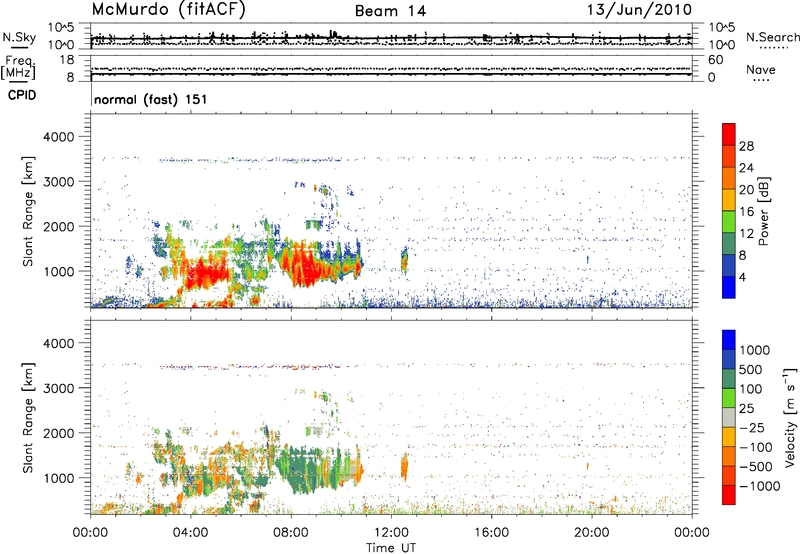Click the Time UT axis title
Screen dimensions: 800x554
click(x=391, y=548)
